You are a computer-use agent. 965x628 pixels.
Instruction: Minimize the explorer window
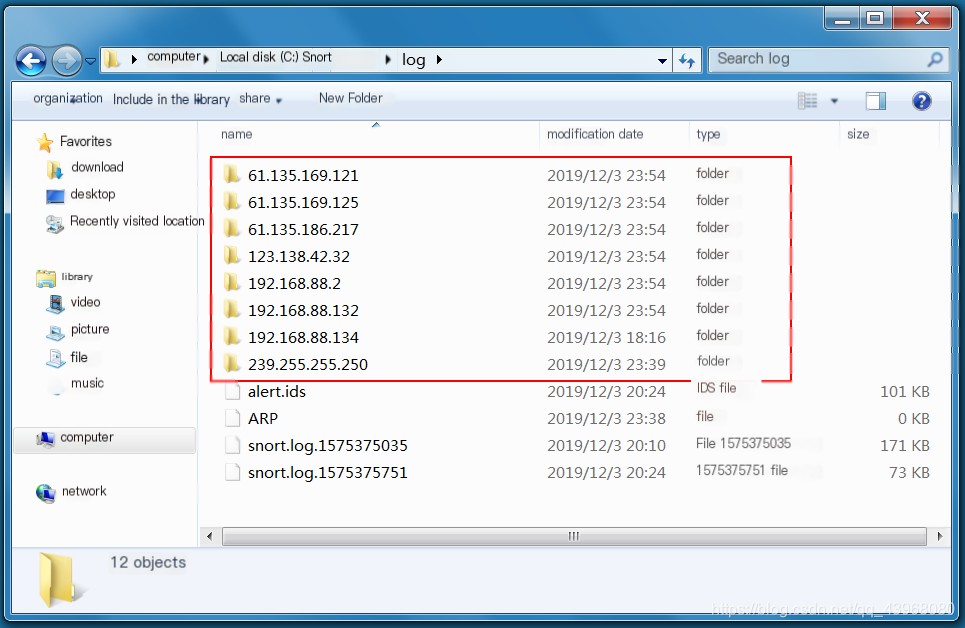pos(843,18)
